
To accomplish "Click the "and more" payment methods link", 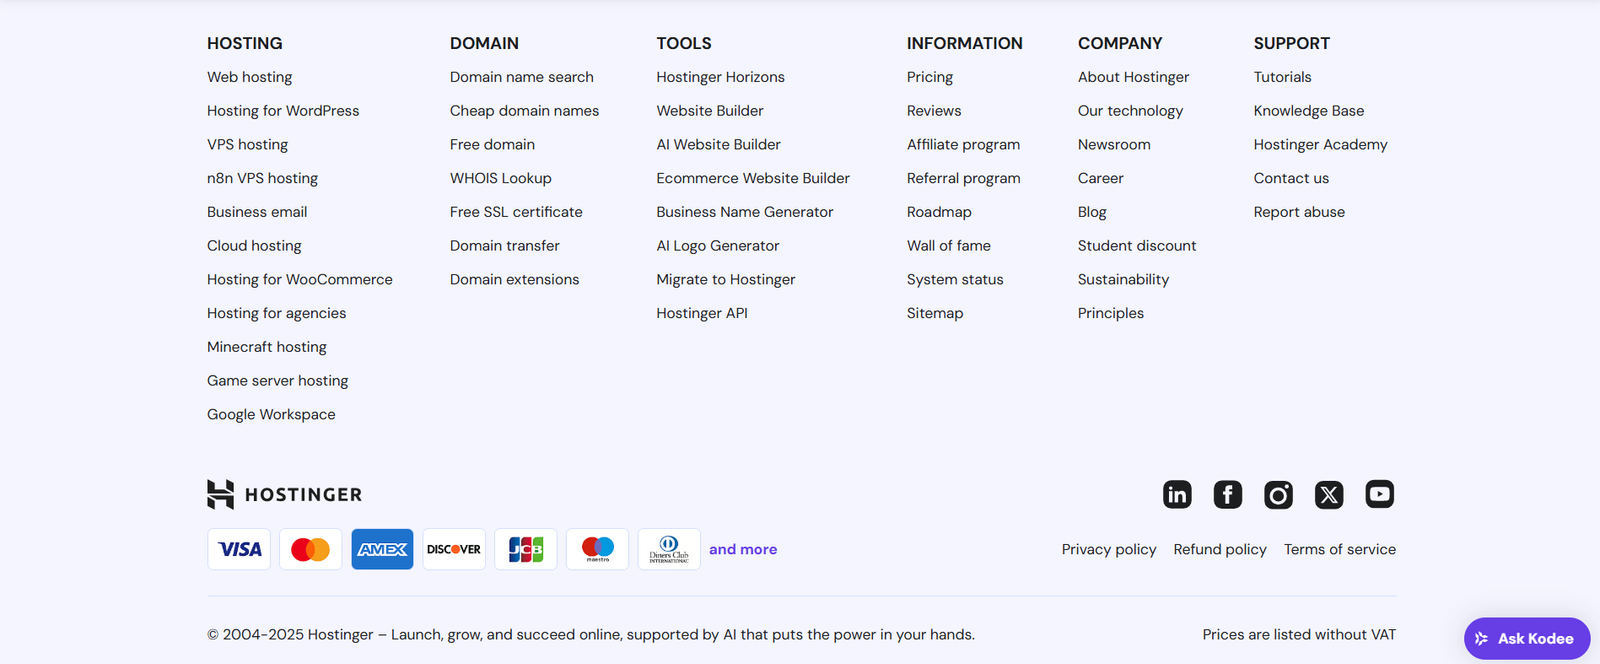I will click(743, 549).
